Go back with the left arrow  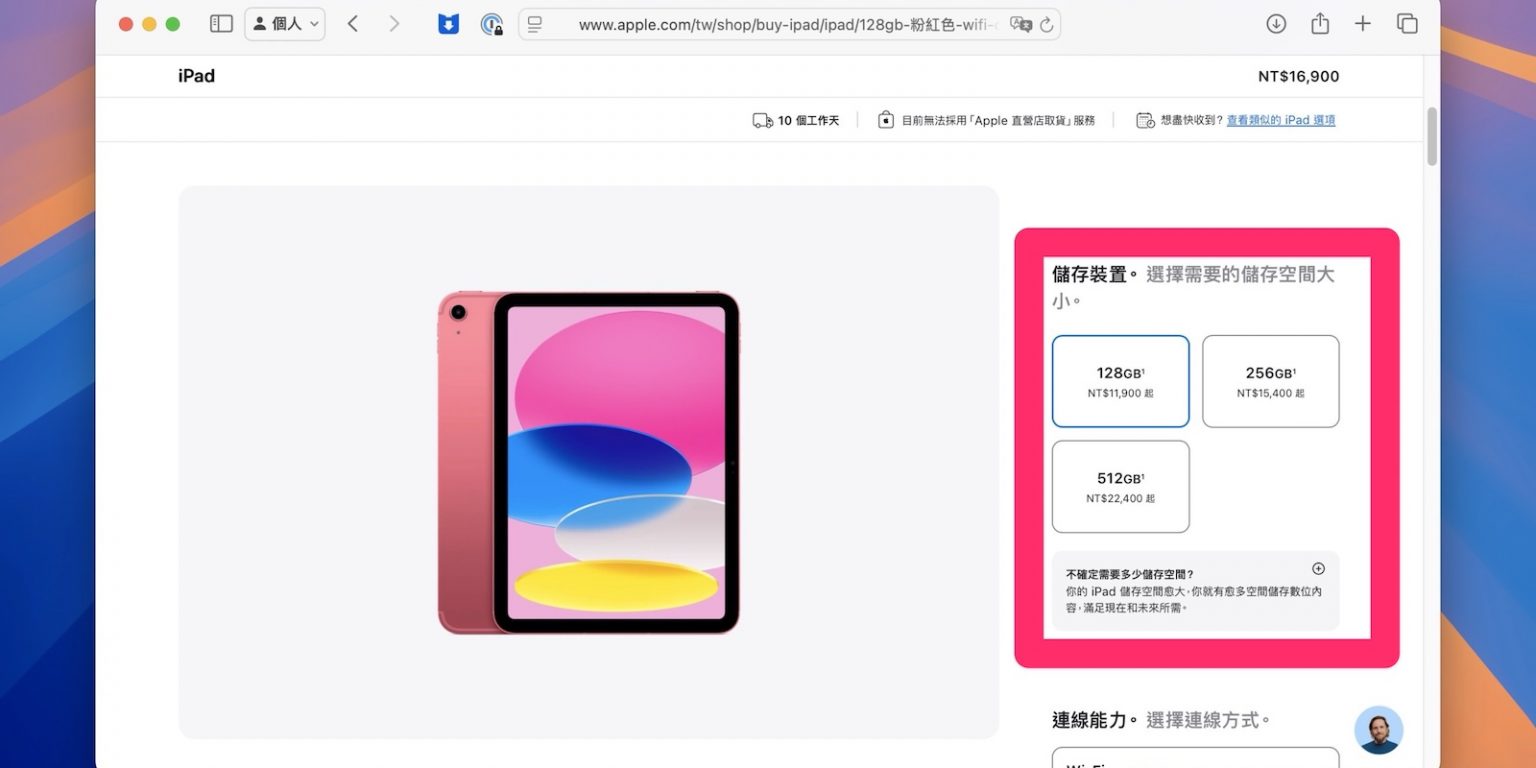pos(353,24)
